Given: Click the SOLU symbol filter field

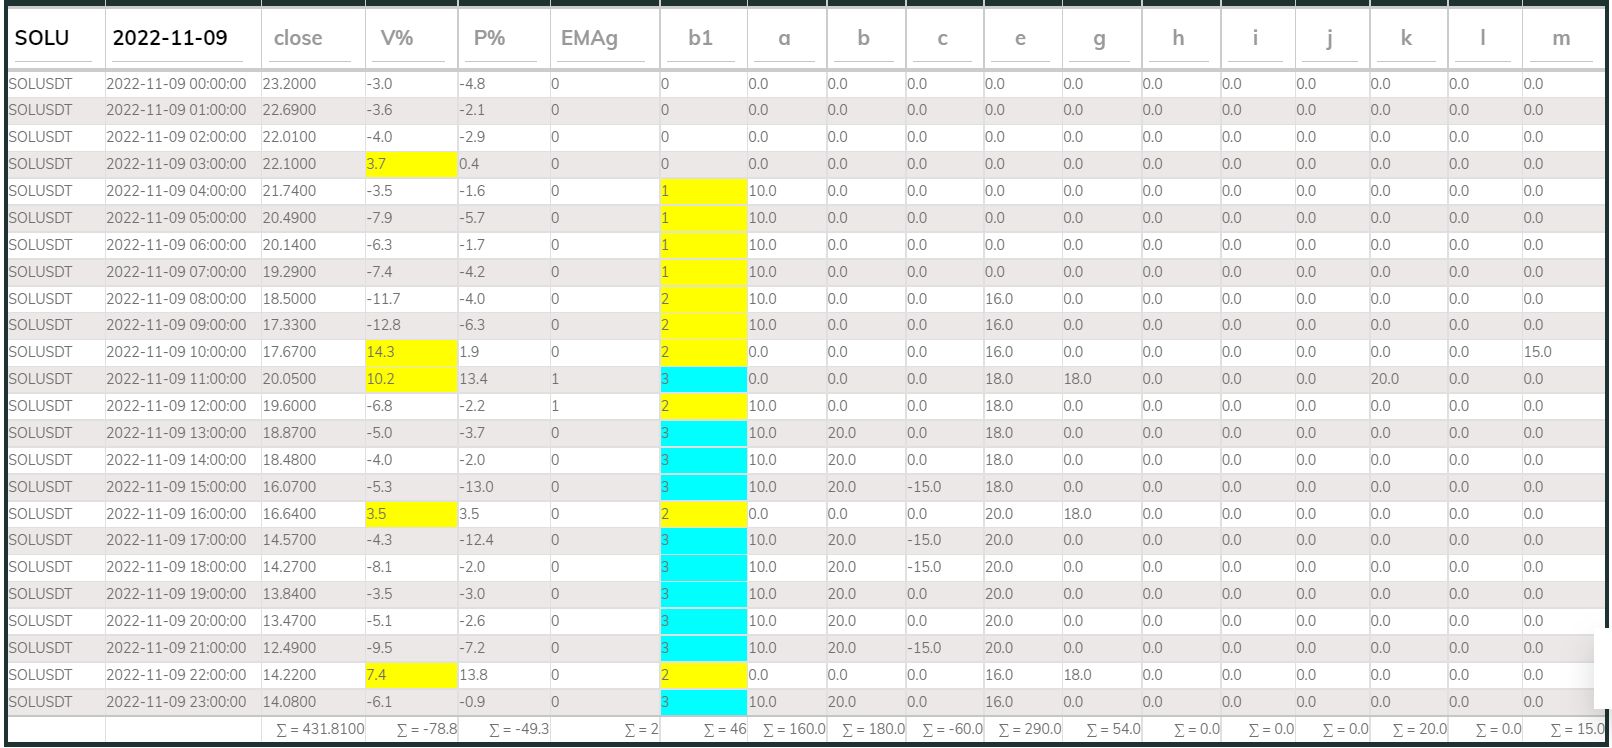Looking at the screenshot, I should tap(55, 39).
